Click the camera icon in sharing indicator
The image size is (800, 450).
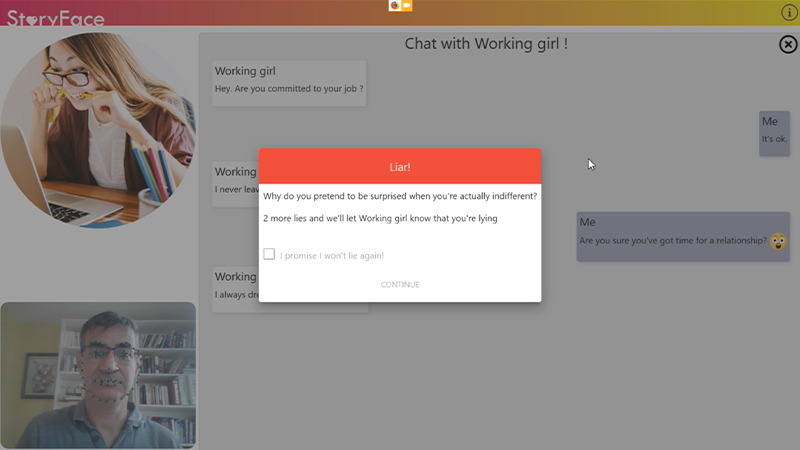(x=406, y=6)
